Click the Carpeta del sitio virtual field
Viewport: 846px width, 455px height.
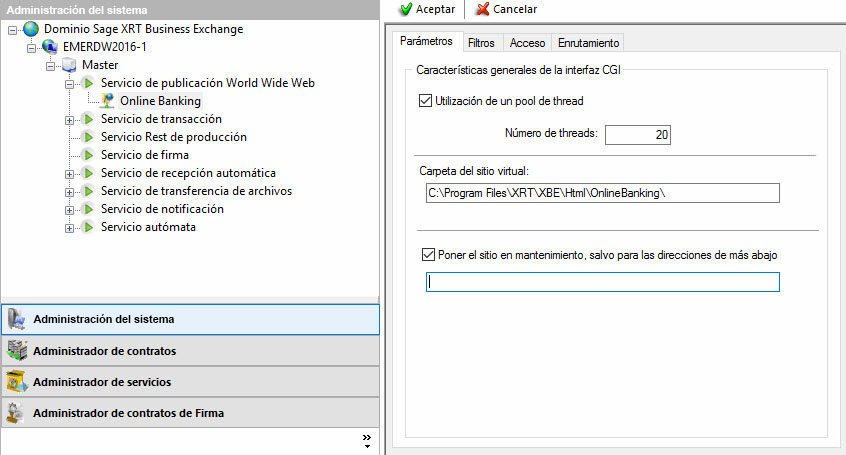tap(600, 192)
